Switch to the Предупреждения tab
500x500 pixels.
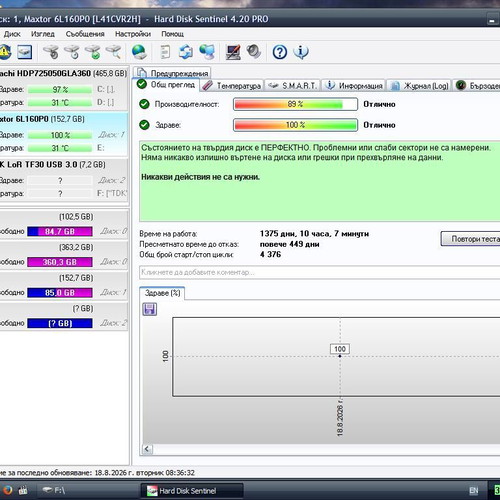[x=172, y=73]
